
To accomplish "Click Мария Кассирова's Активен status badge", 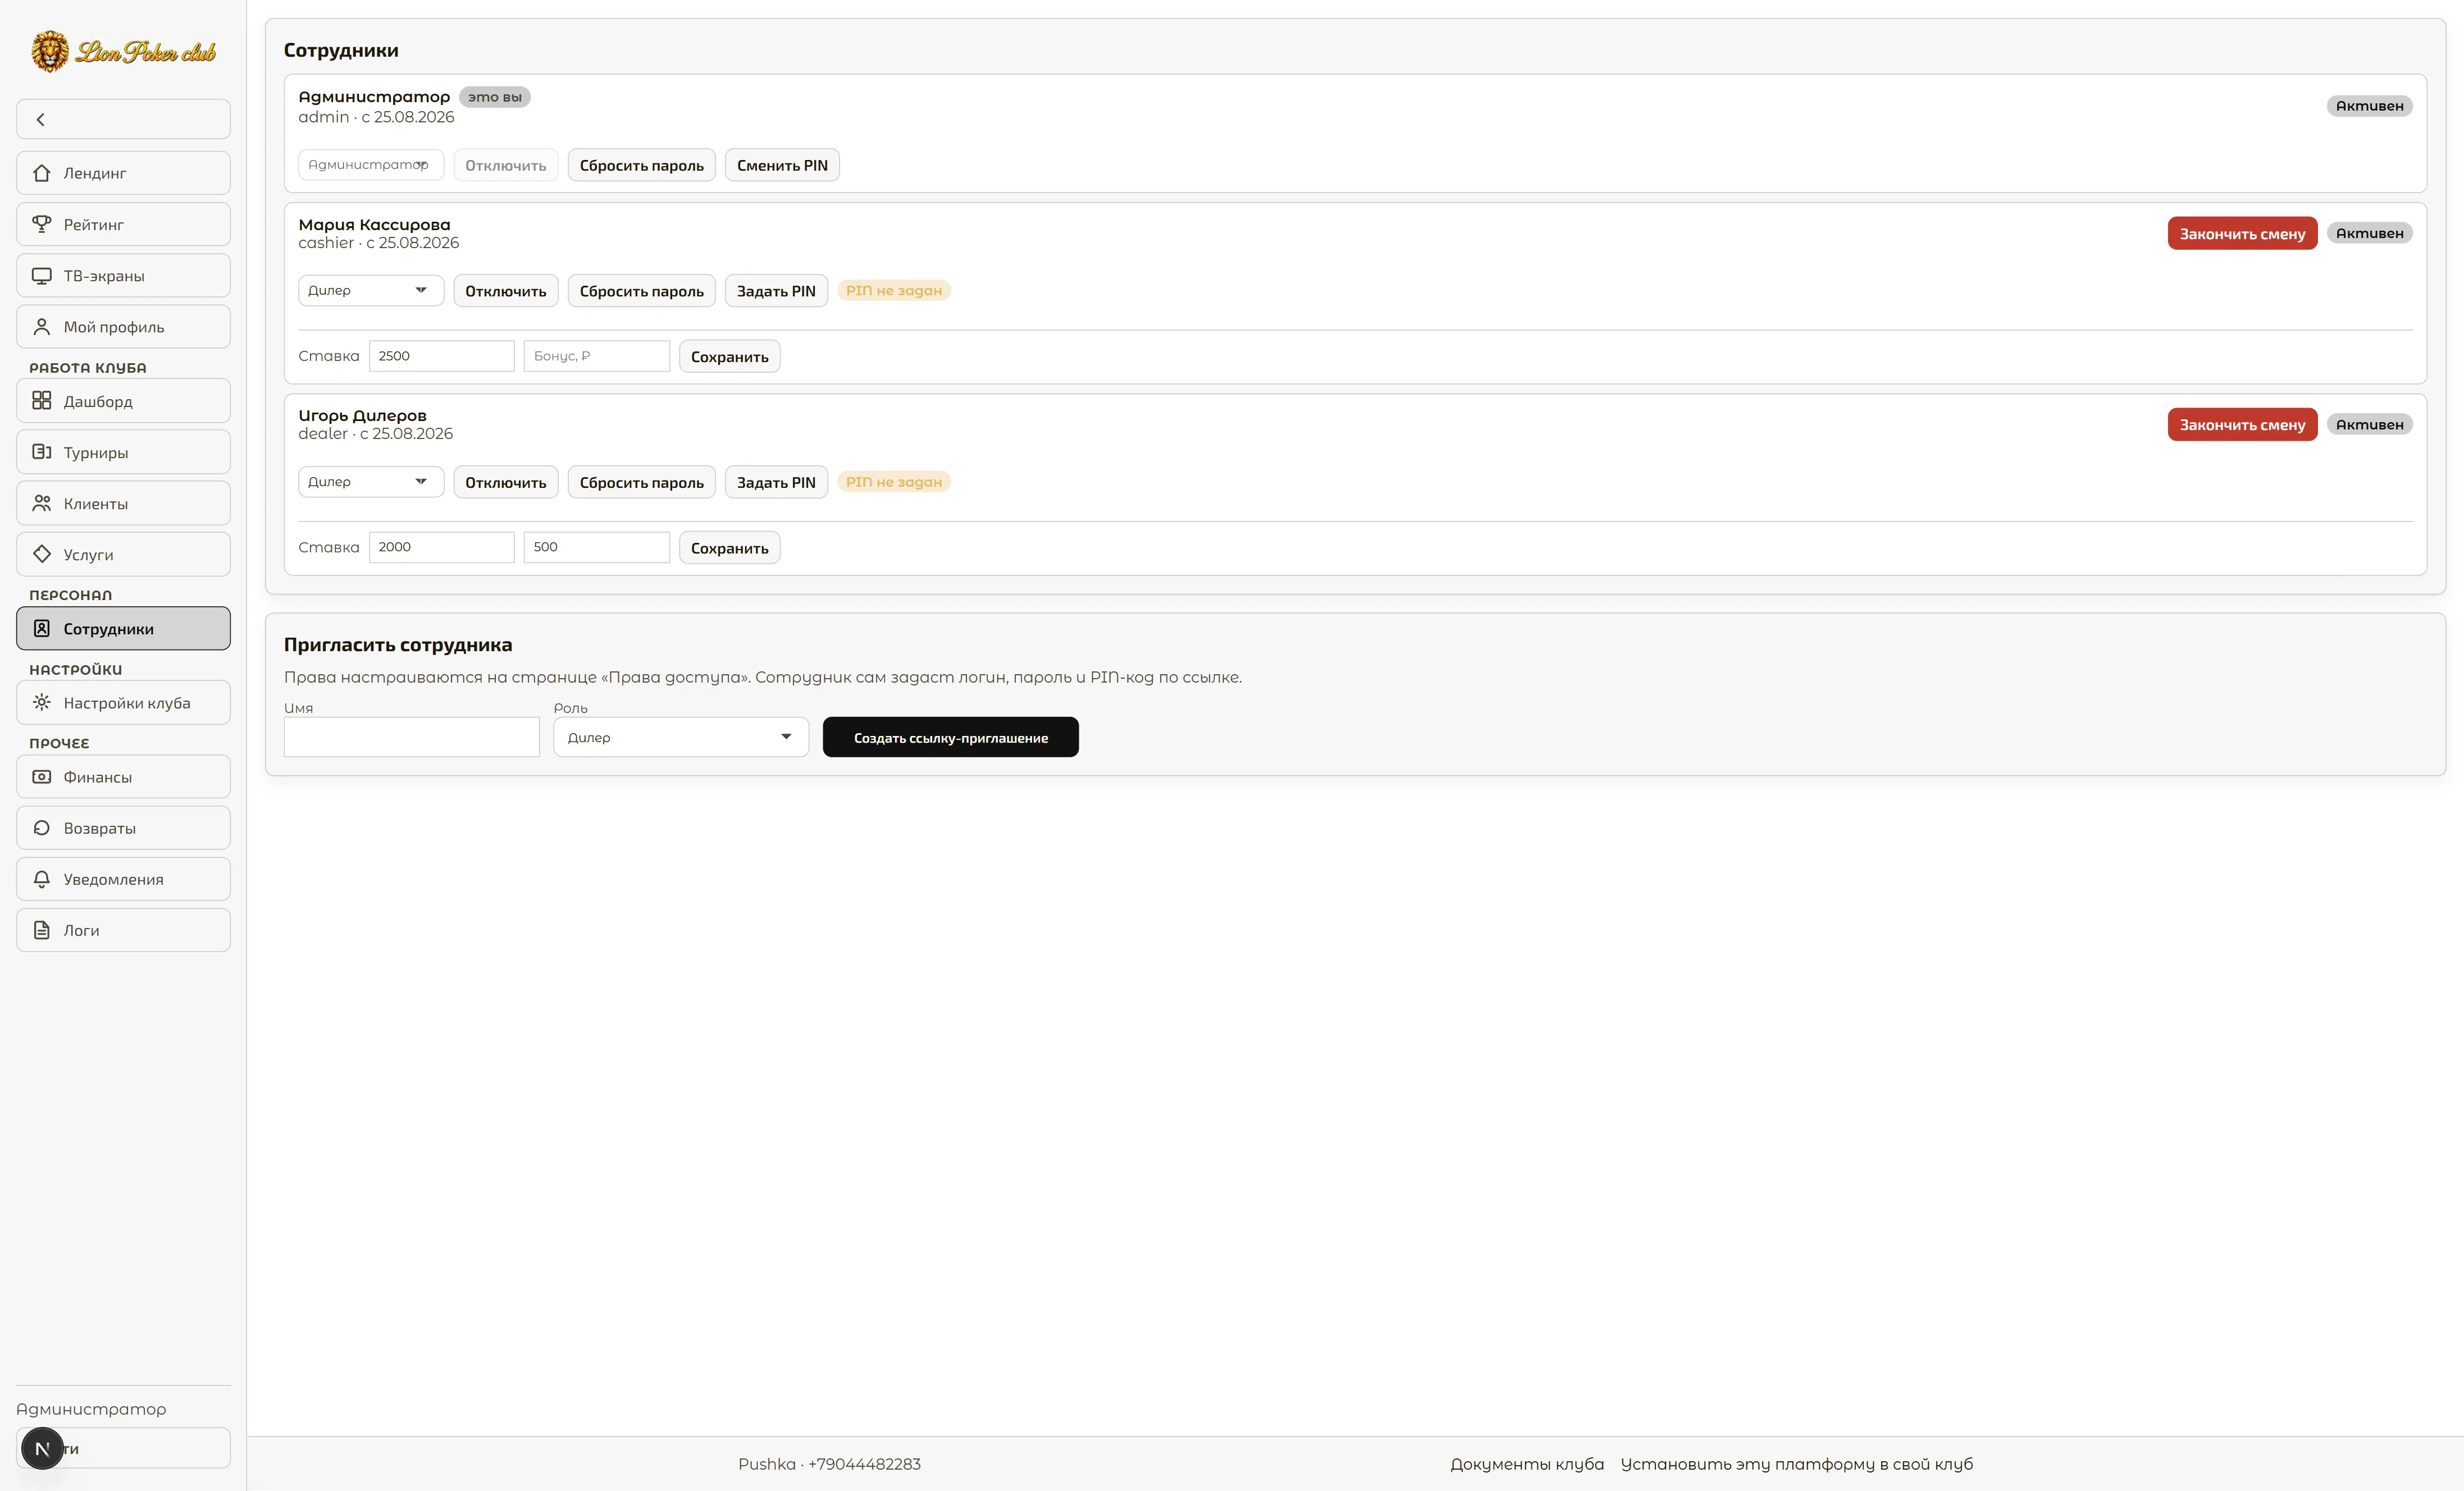I will [x=2369, y=233].
